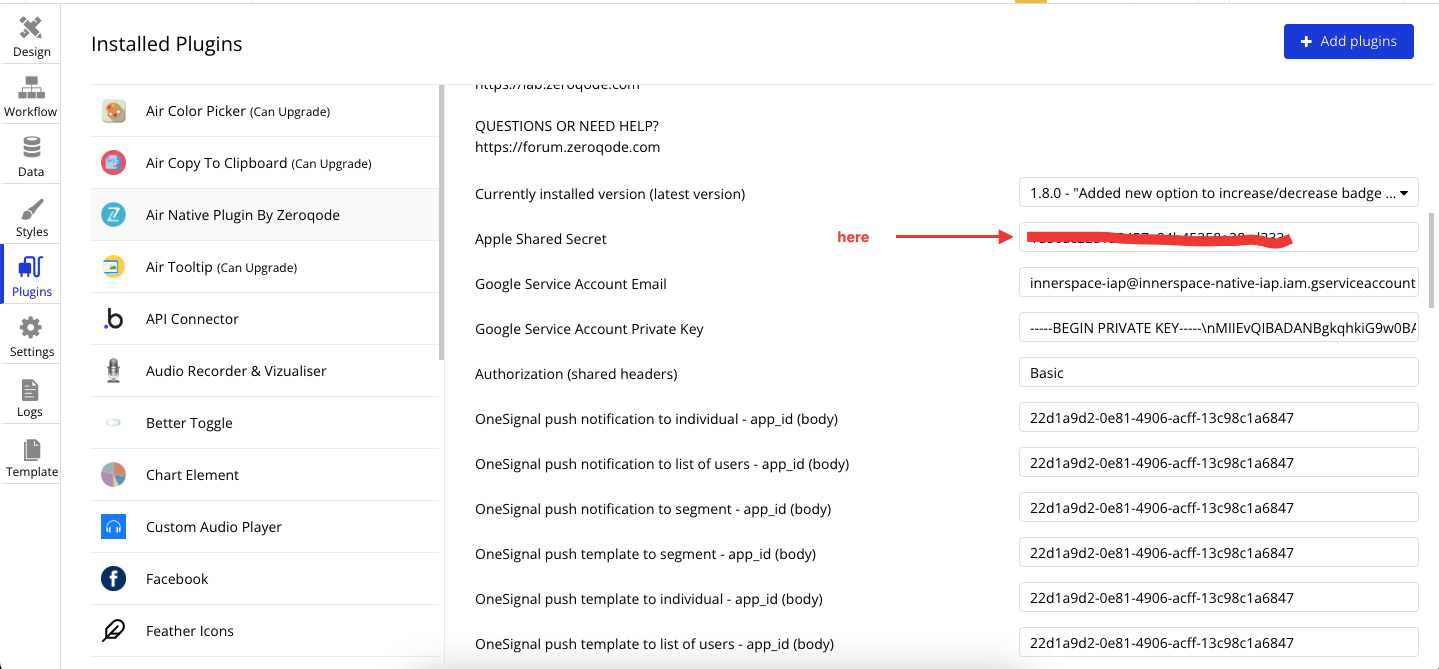Click app_id field for notification to individual
The image size is (1439, 669).
1218,418
